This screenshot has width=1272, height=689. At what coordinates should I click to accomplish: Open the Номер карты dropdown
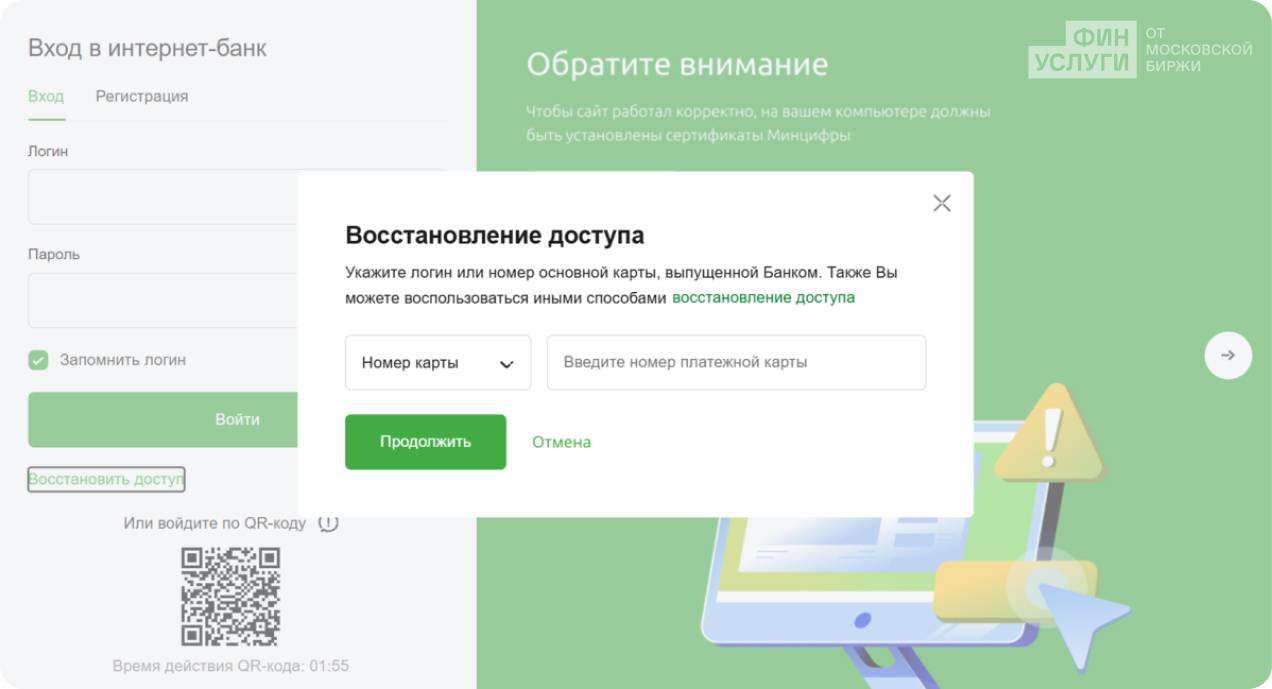tap(437, 363)
